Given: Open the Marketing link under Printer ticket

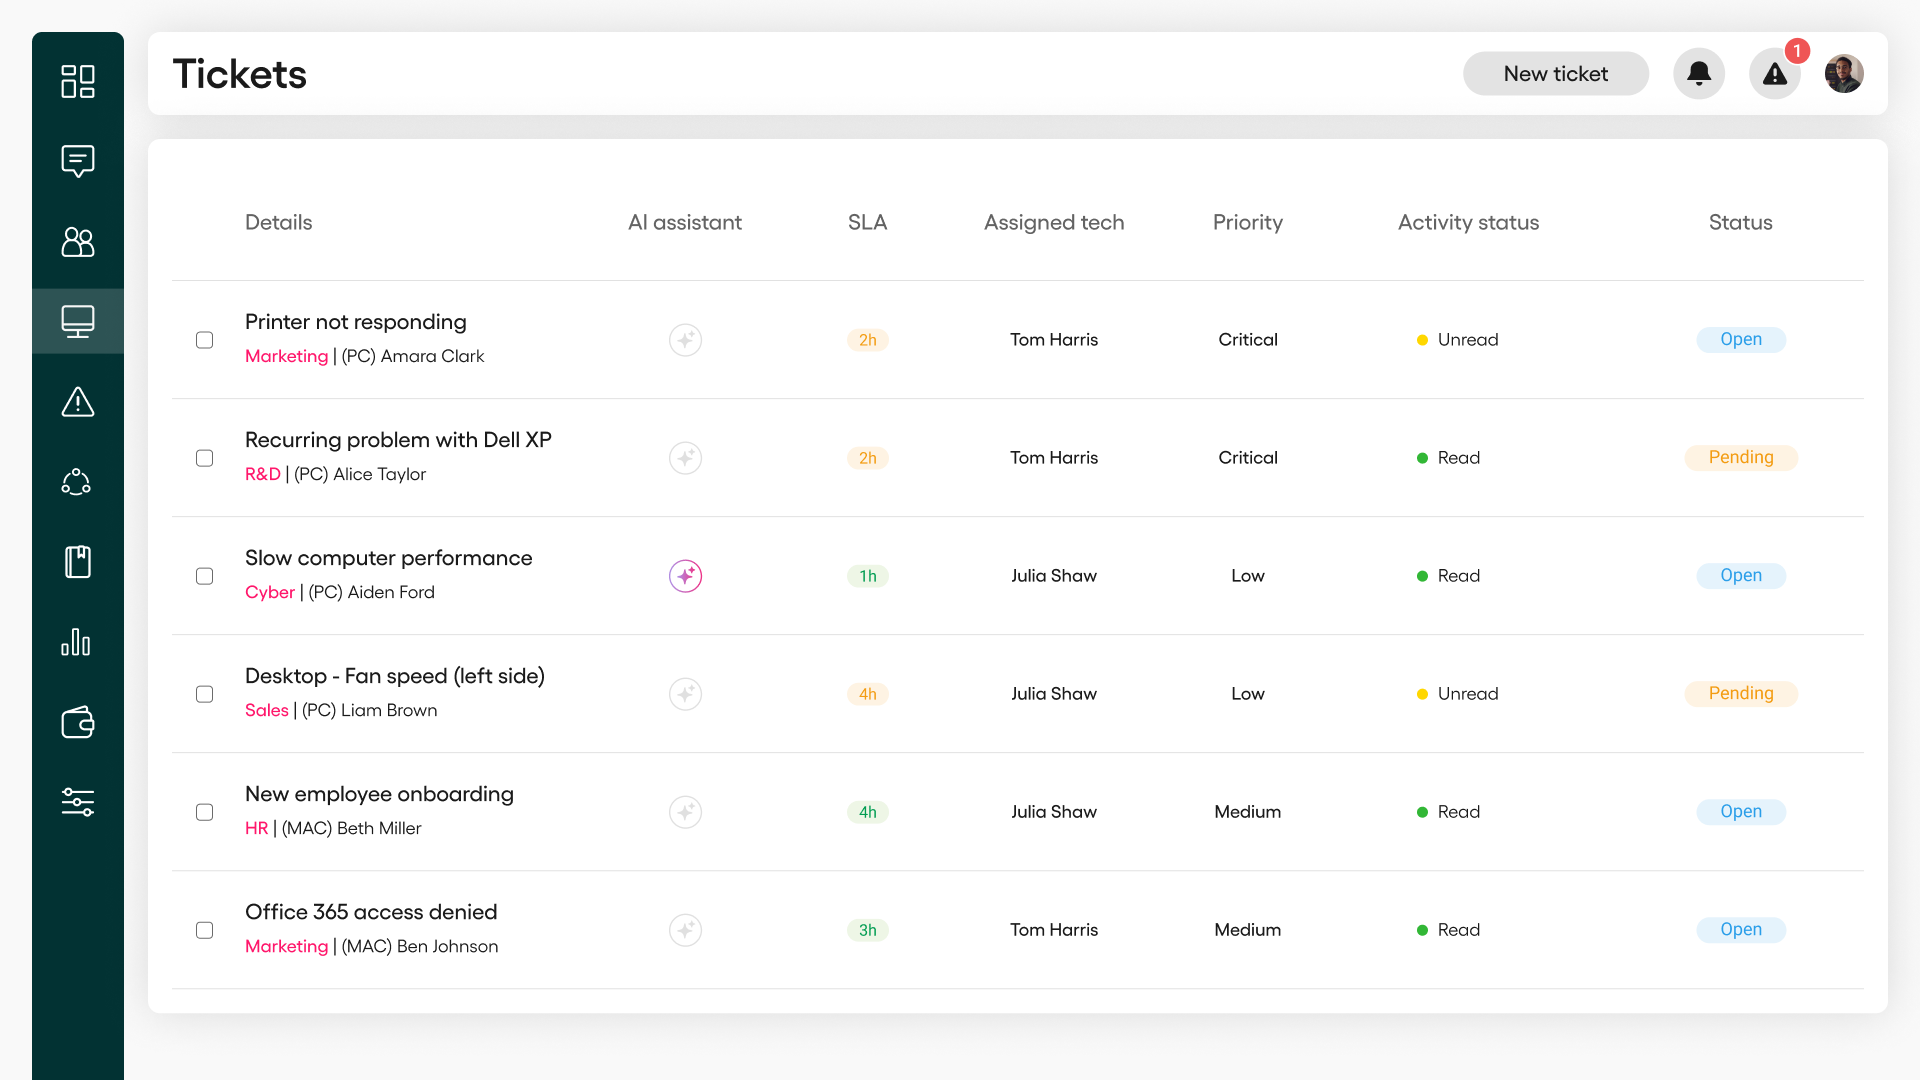Looking at the screenshot, I should point(286,356).
